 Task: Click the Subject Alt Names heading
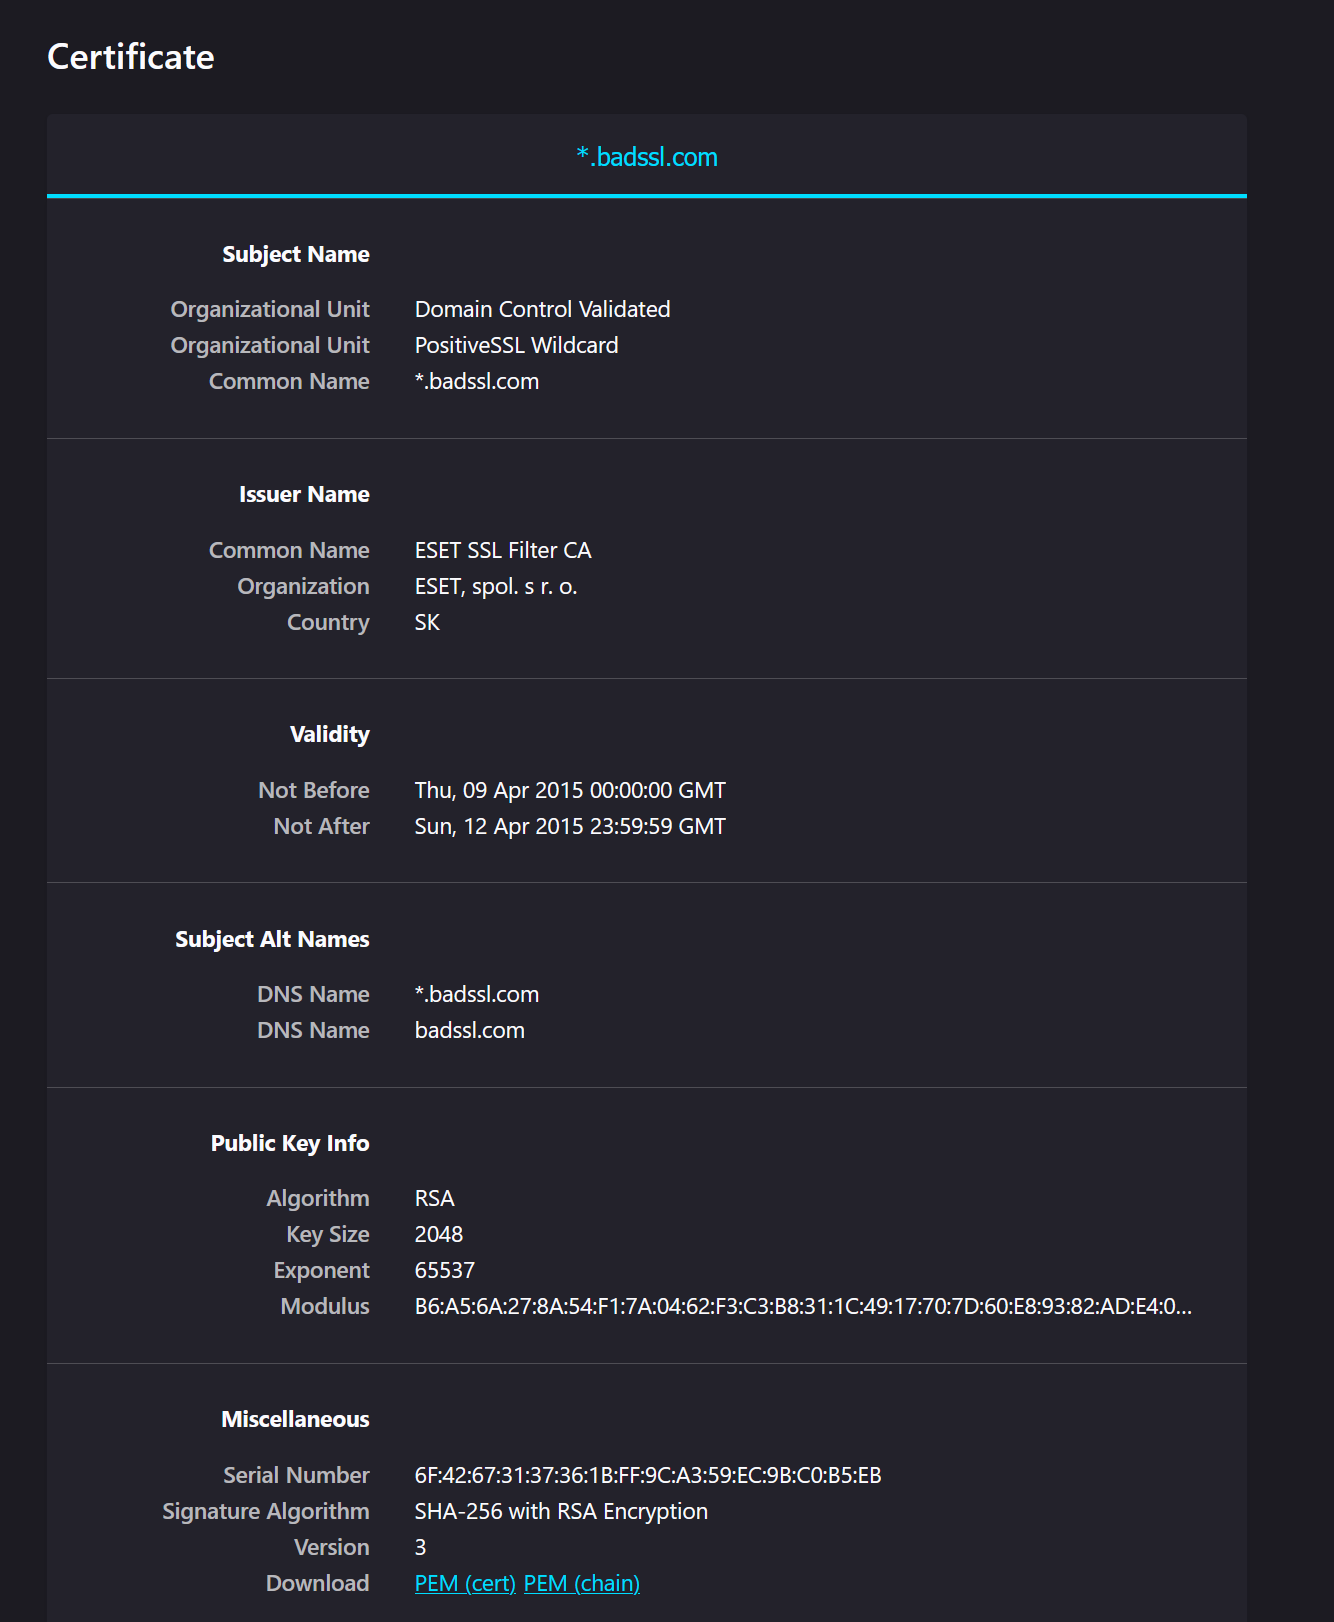point(272,939)
